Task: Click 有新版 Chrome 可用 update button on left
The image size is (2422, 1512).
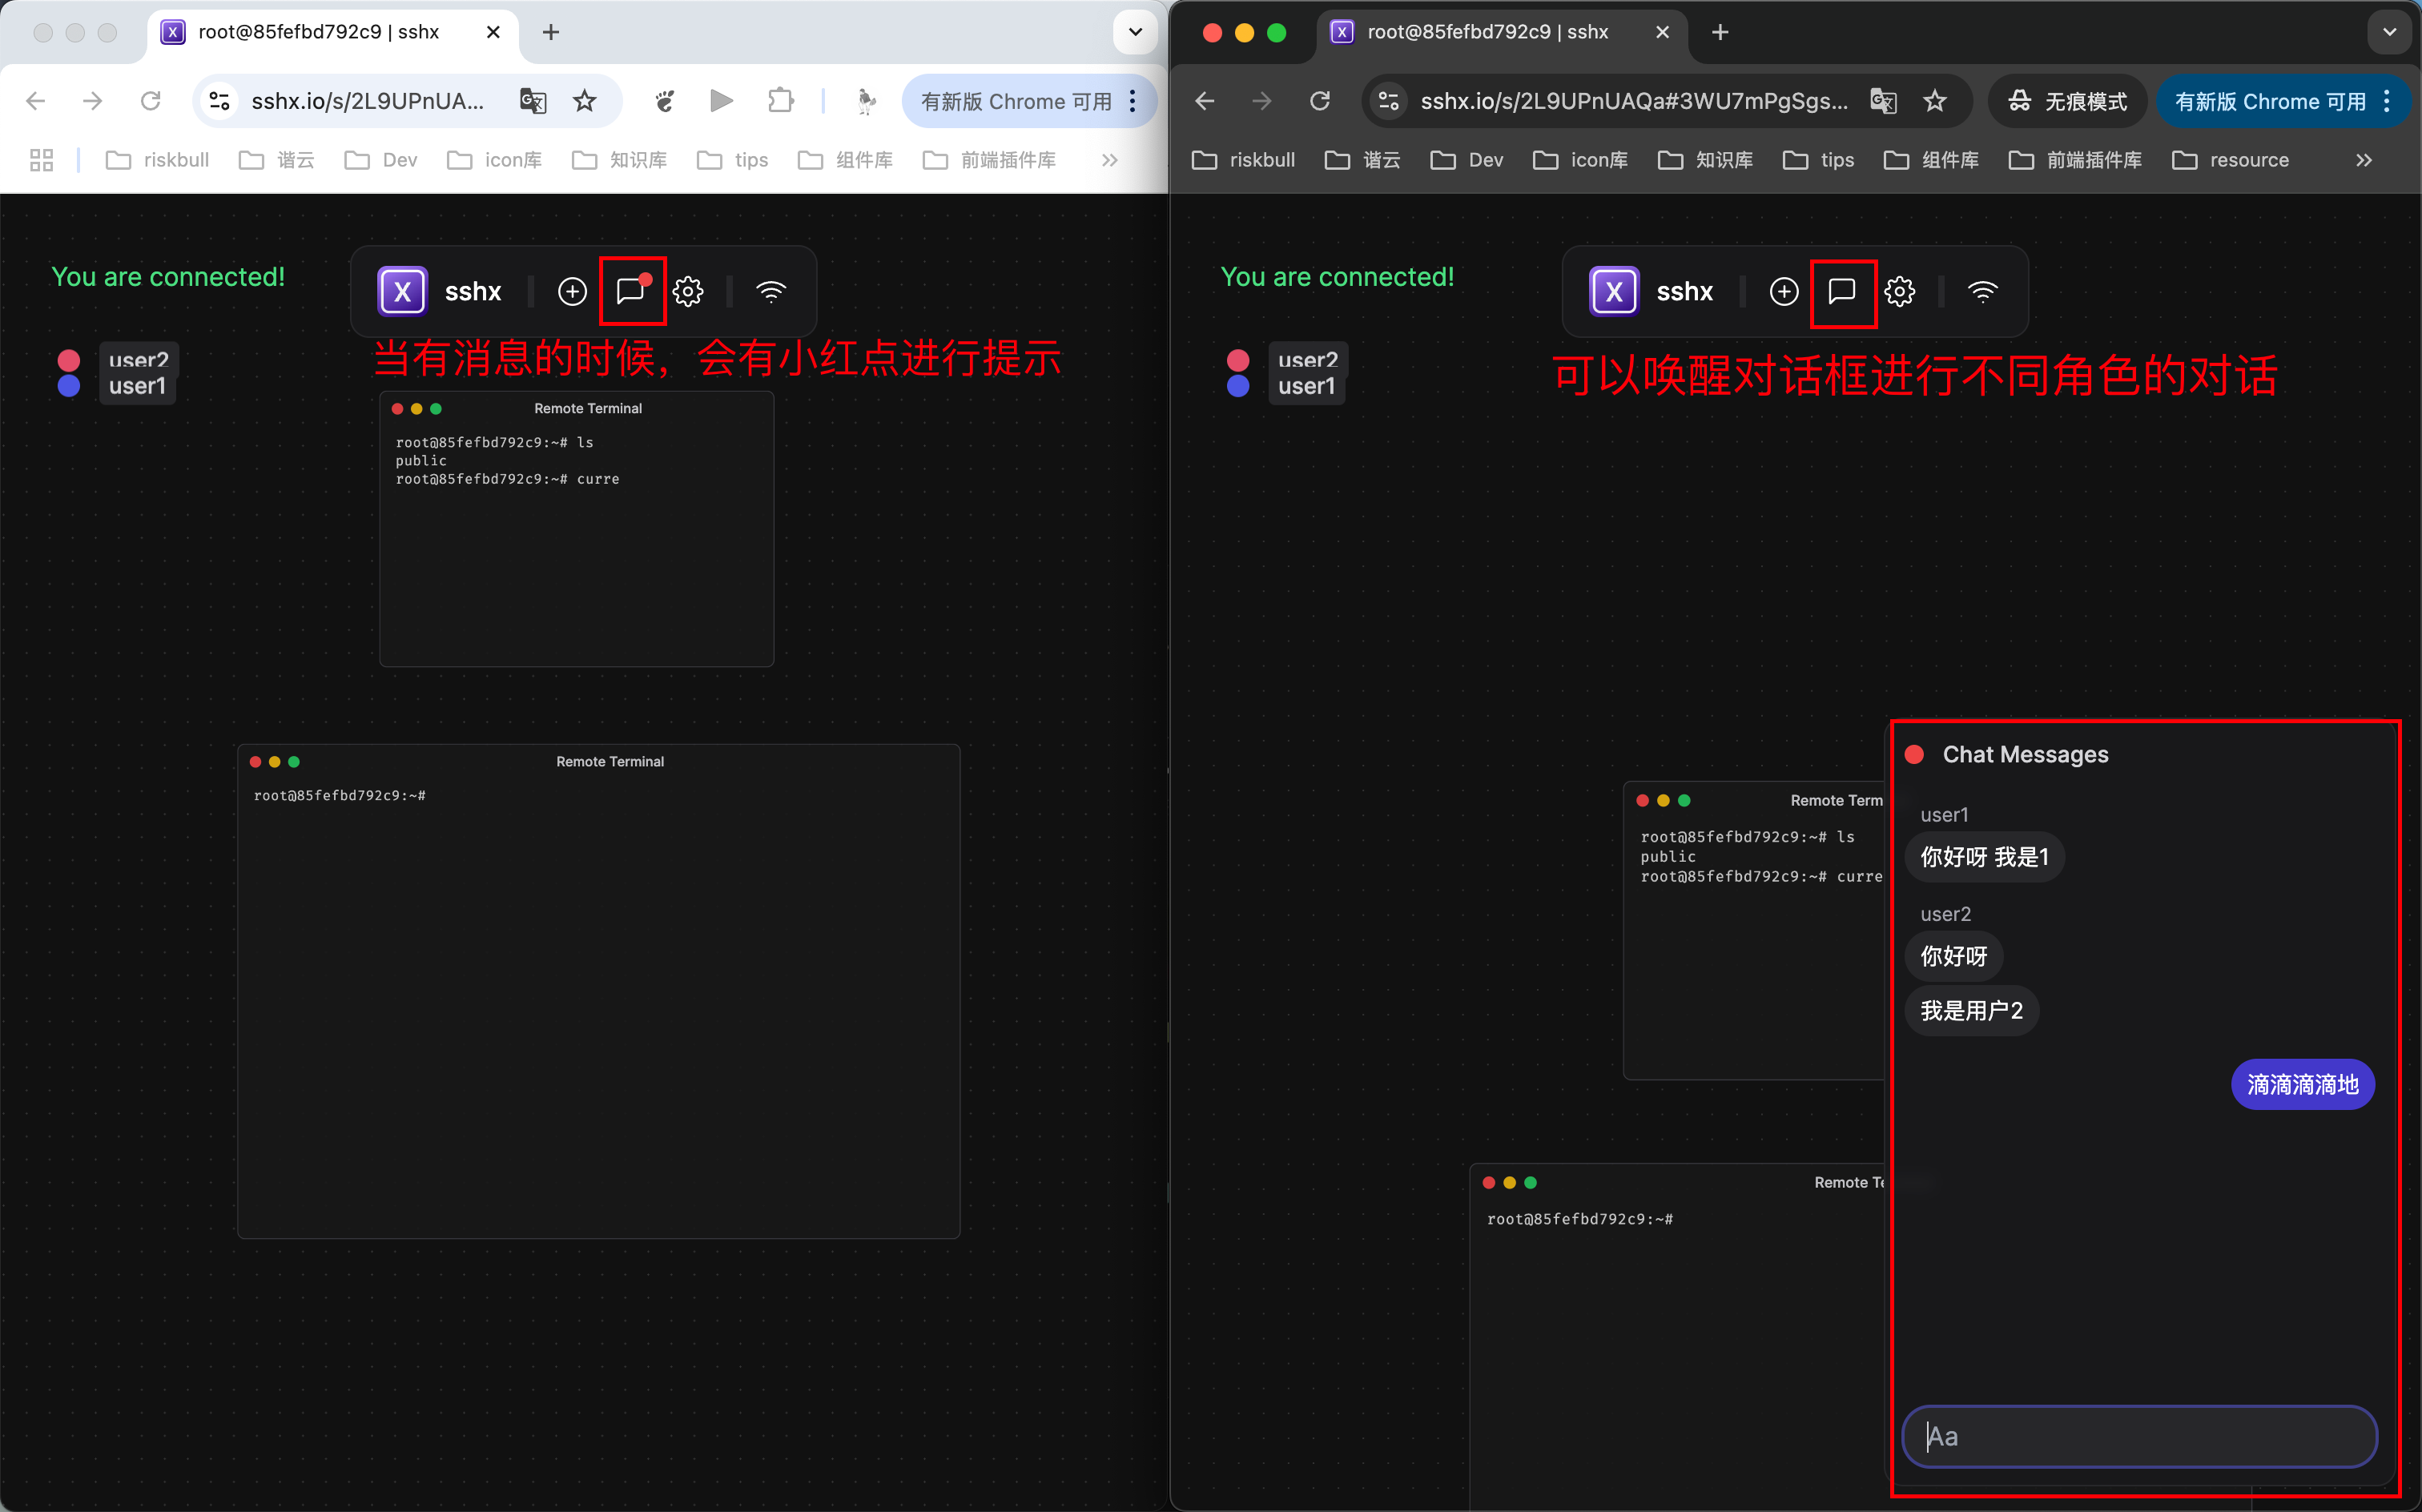Action: 1016,101
